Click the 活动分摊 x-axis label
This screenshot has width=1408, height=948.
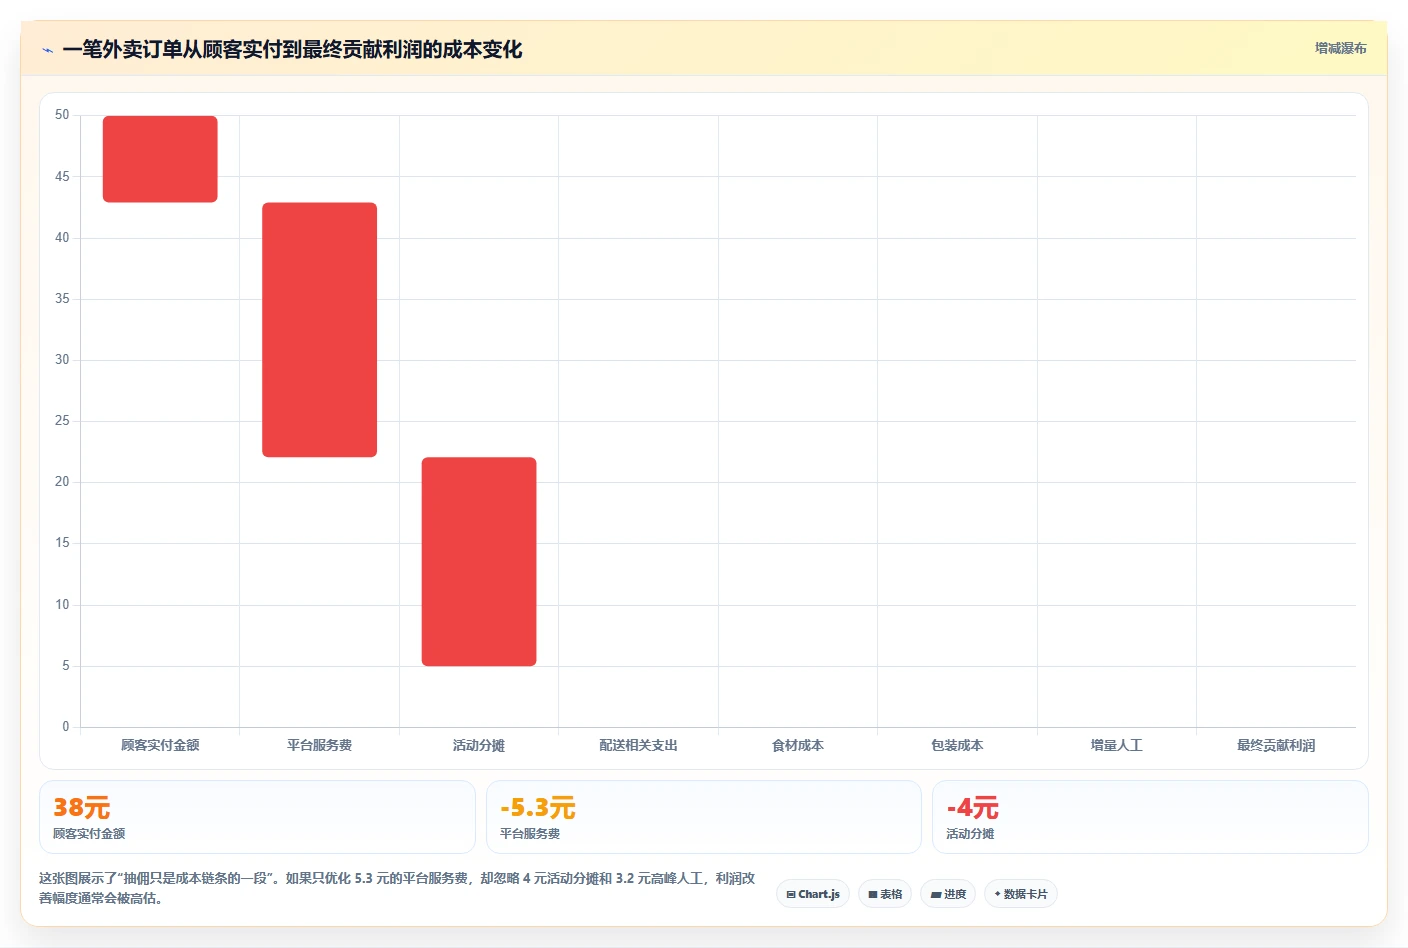click(479, 745)
